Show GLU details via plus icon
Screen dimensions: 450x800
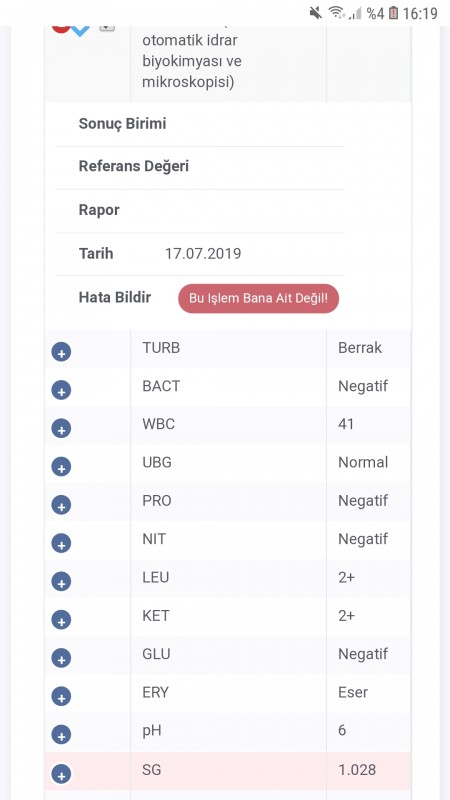(x=61, y=658)
